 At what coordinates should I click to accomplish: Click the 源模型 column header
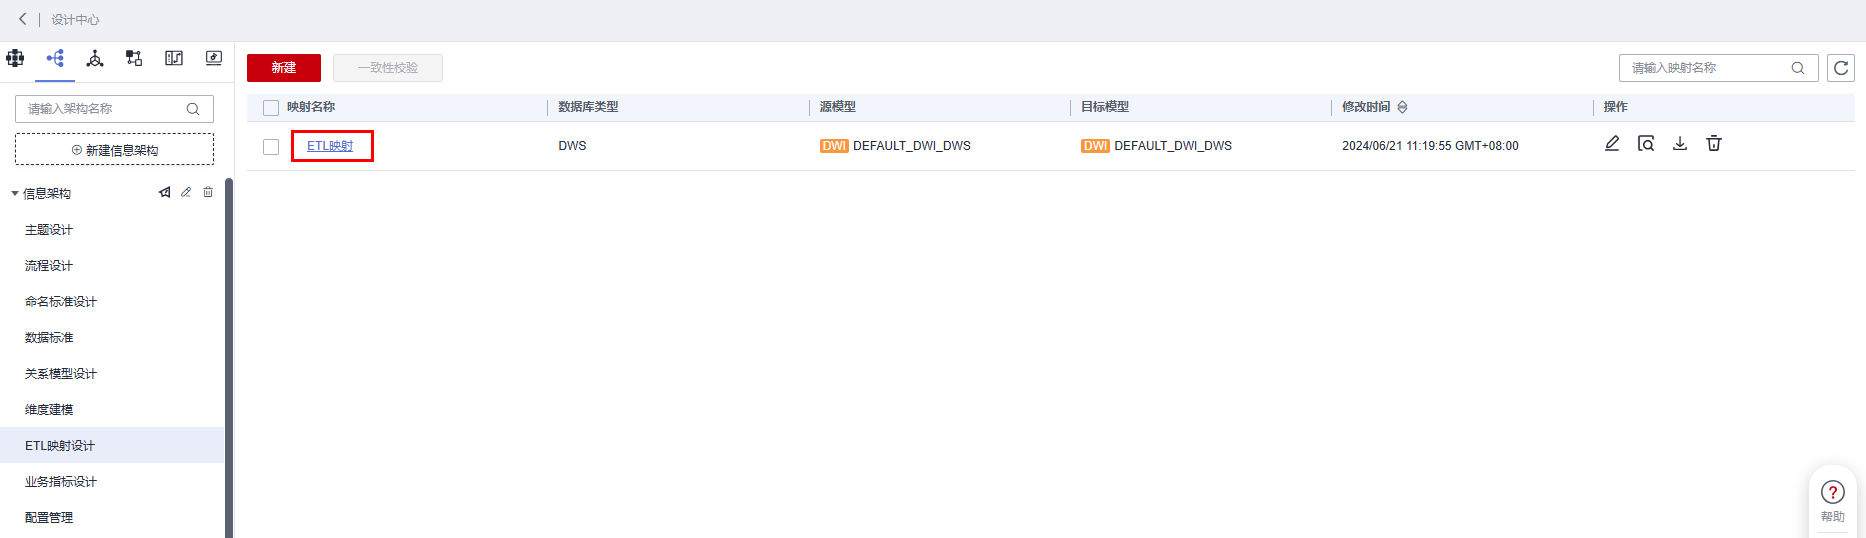pos(838,107)
